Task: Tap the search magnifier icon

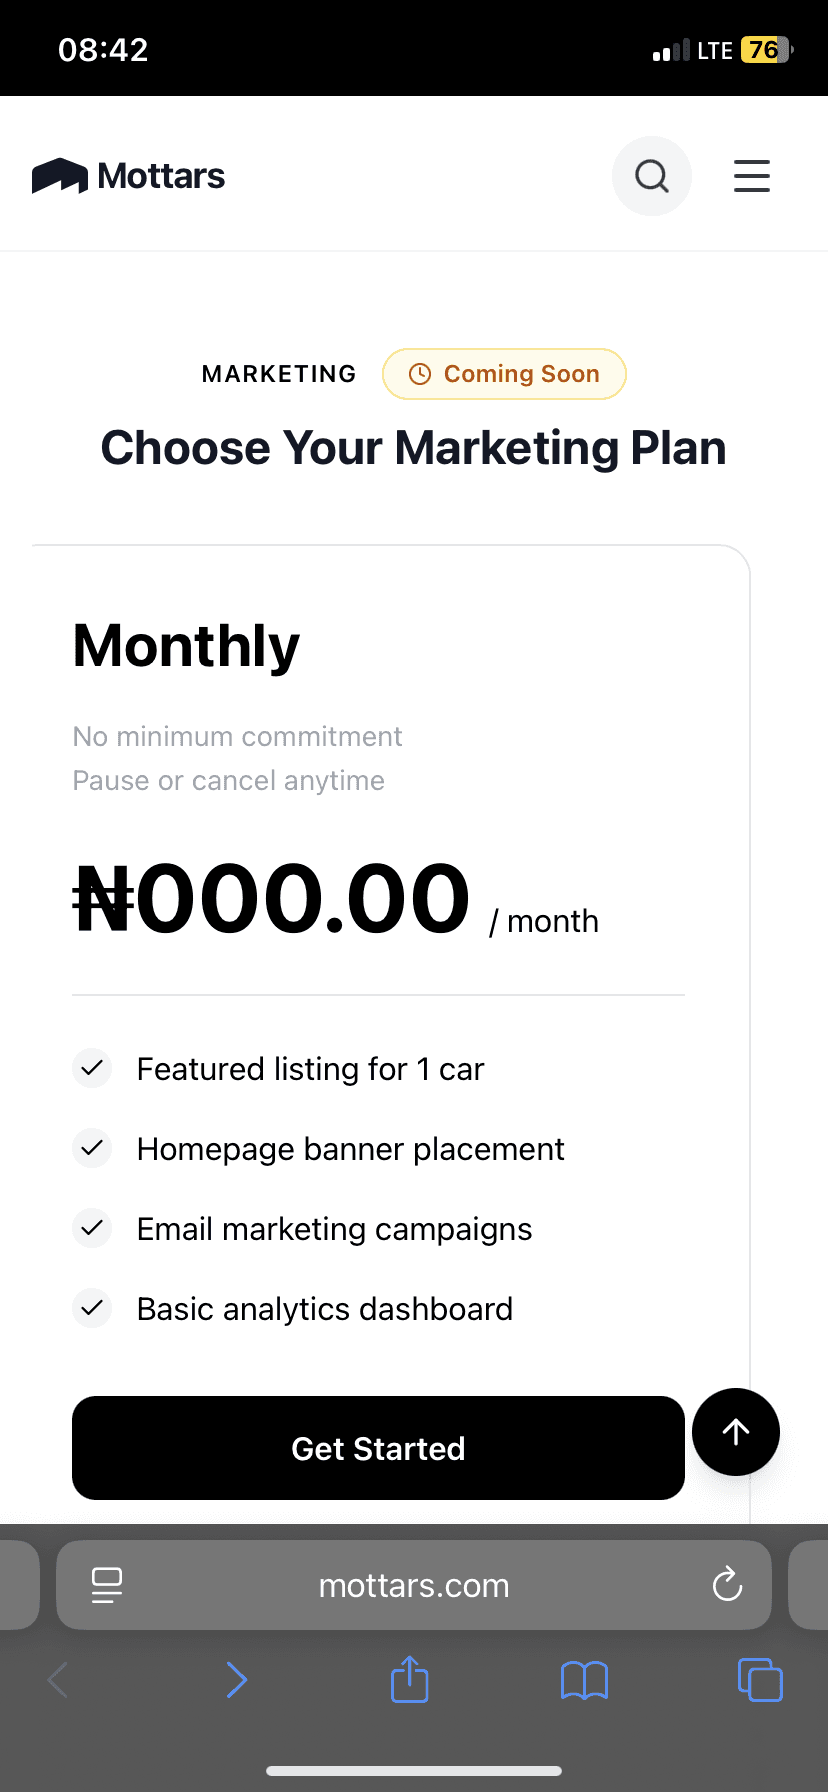Action: (652, 176)
